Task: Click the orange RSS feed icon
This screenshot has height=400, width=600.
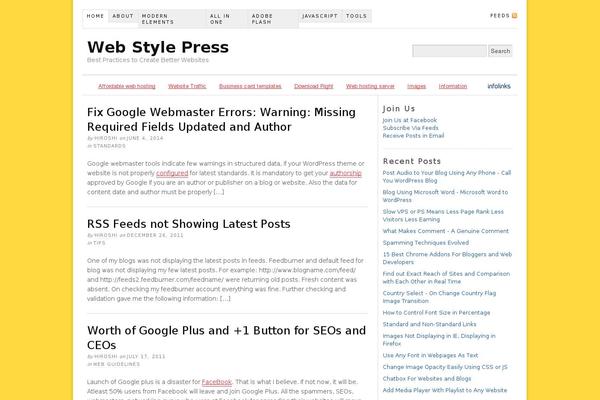Action: coord(514,16)
